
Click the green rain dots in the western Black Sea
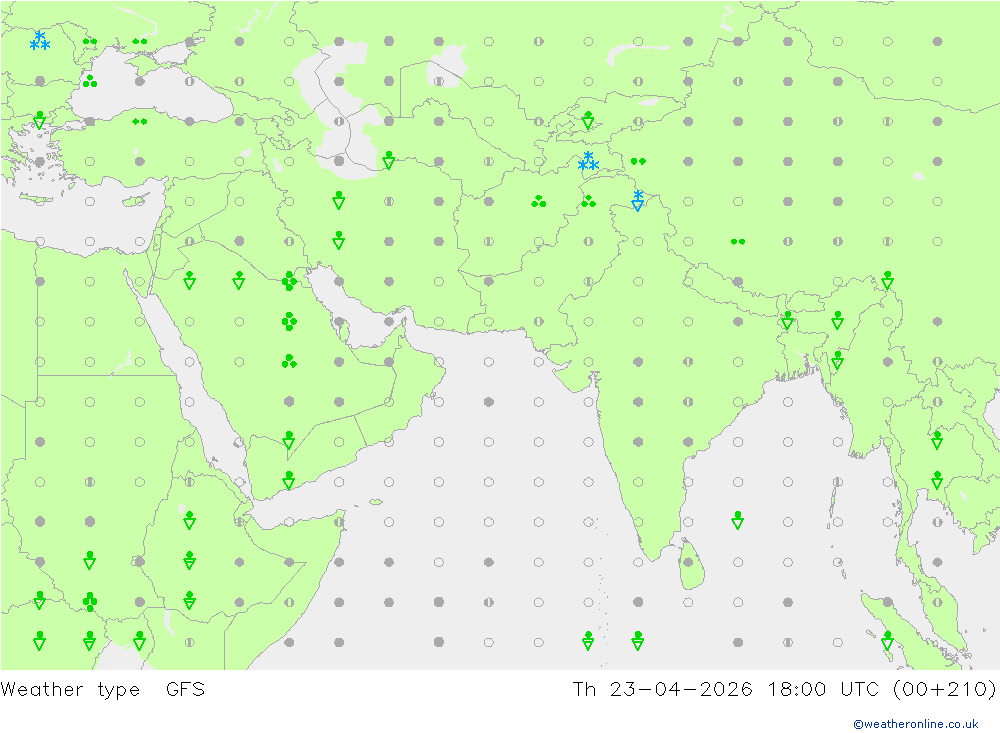pyautogui.click(x=90, y=81)
